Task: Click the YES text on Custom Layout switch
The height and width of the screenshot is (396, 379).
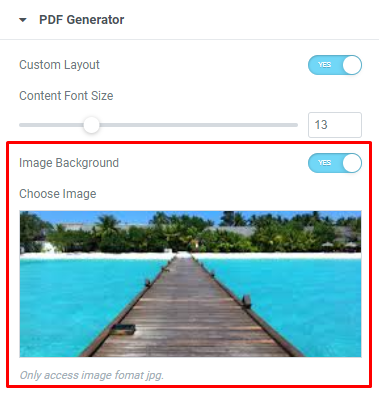Action: point(324,65)
